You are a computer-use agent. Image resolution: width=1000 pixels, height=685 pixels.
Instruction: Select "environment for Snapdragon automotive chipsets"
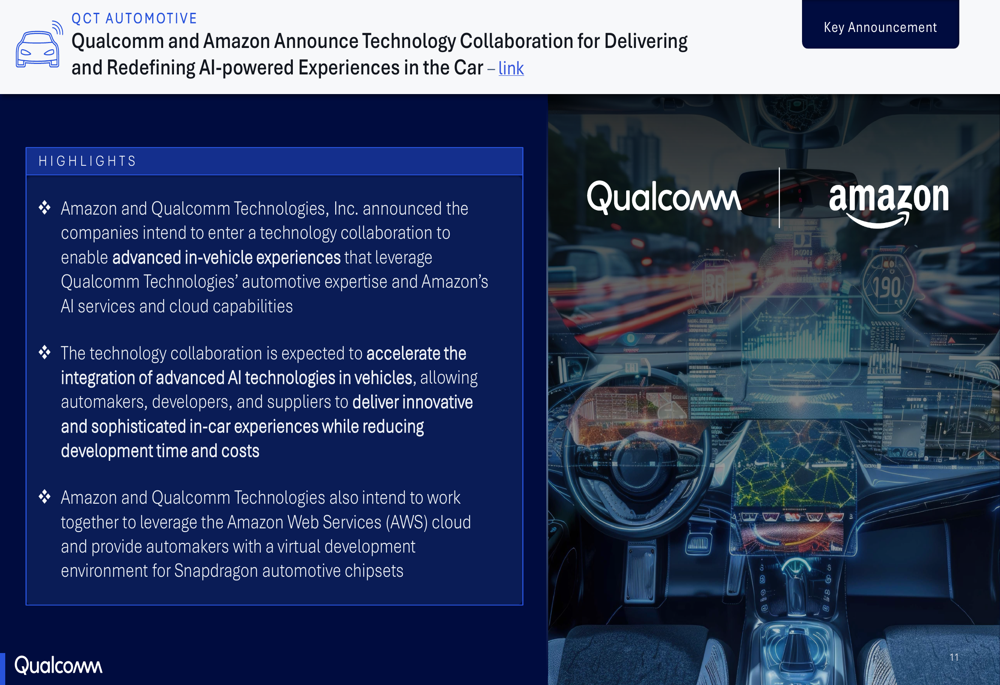(x=232, y=571)
